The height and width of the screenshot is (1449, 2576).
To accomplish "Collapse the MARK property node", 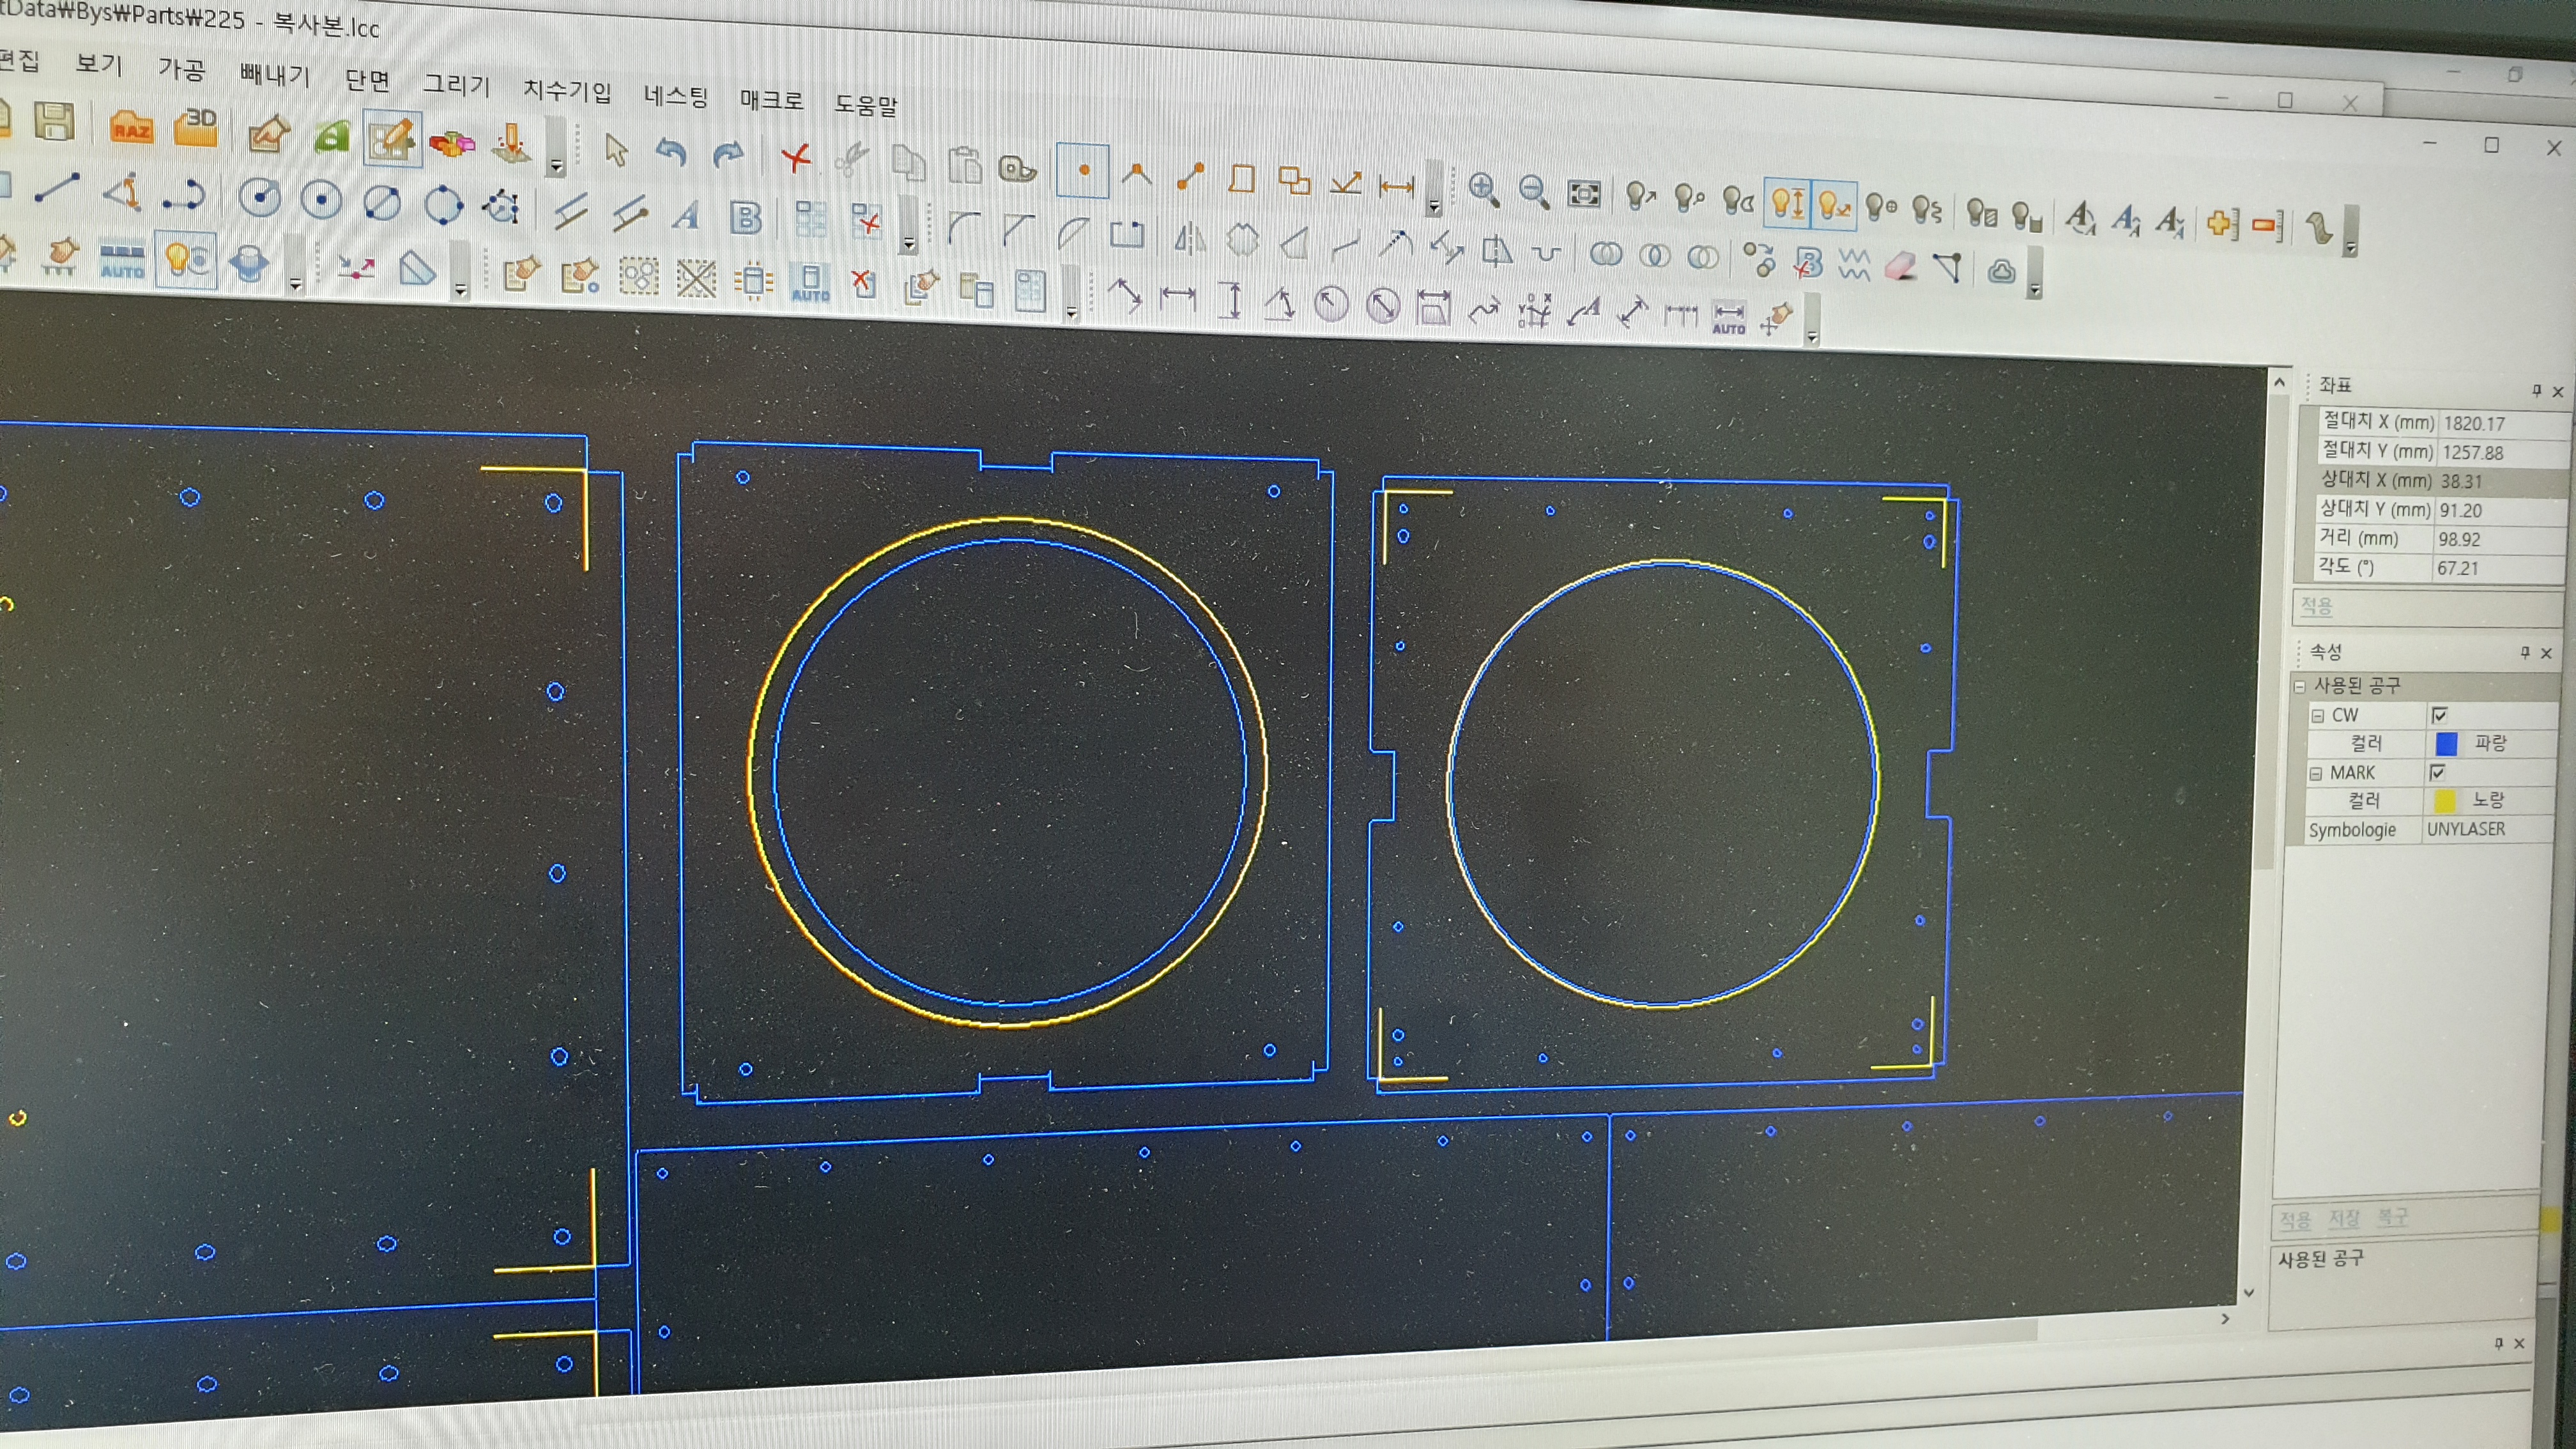I will (x=2315, y=774).
